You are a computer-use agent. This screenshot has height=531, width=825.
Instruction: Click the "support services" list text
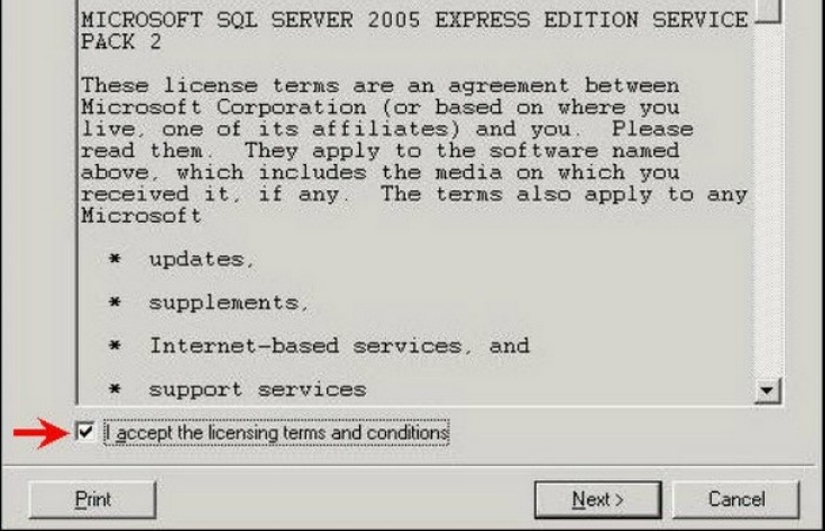click(x=257, y=389)
